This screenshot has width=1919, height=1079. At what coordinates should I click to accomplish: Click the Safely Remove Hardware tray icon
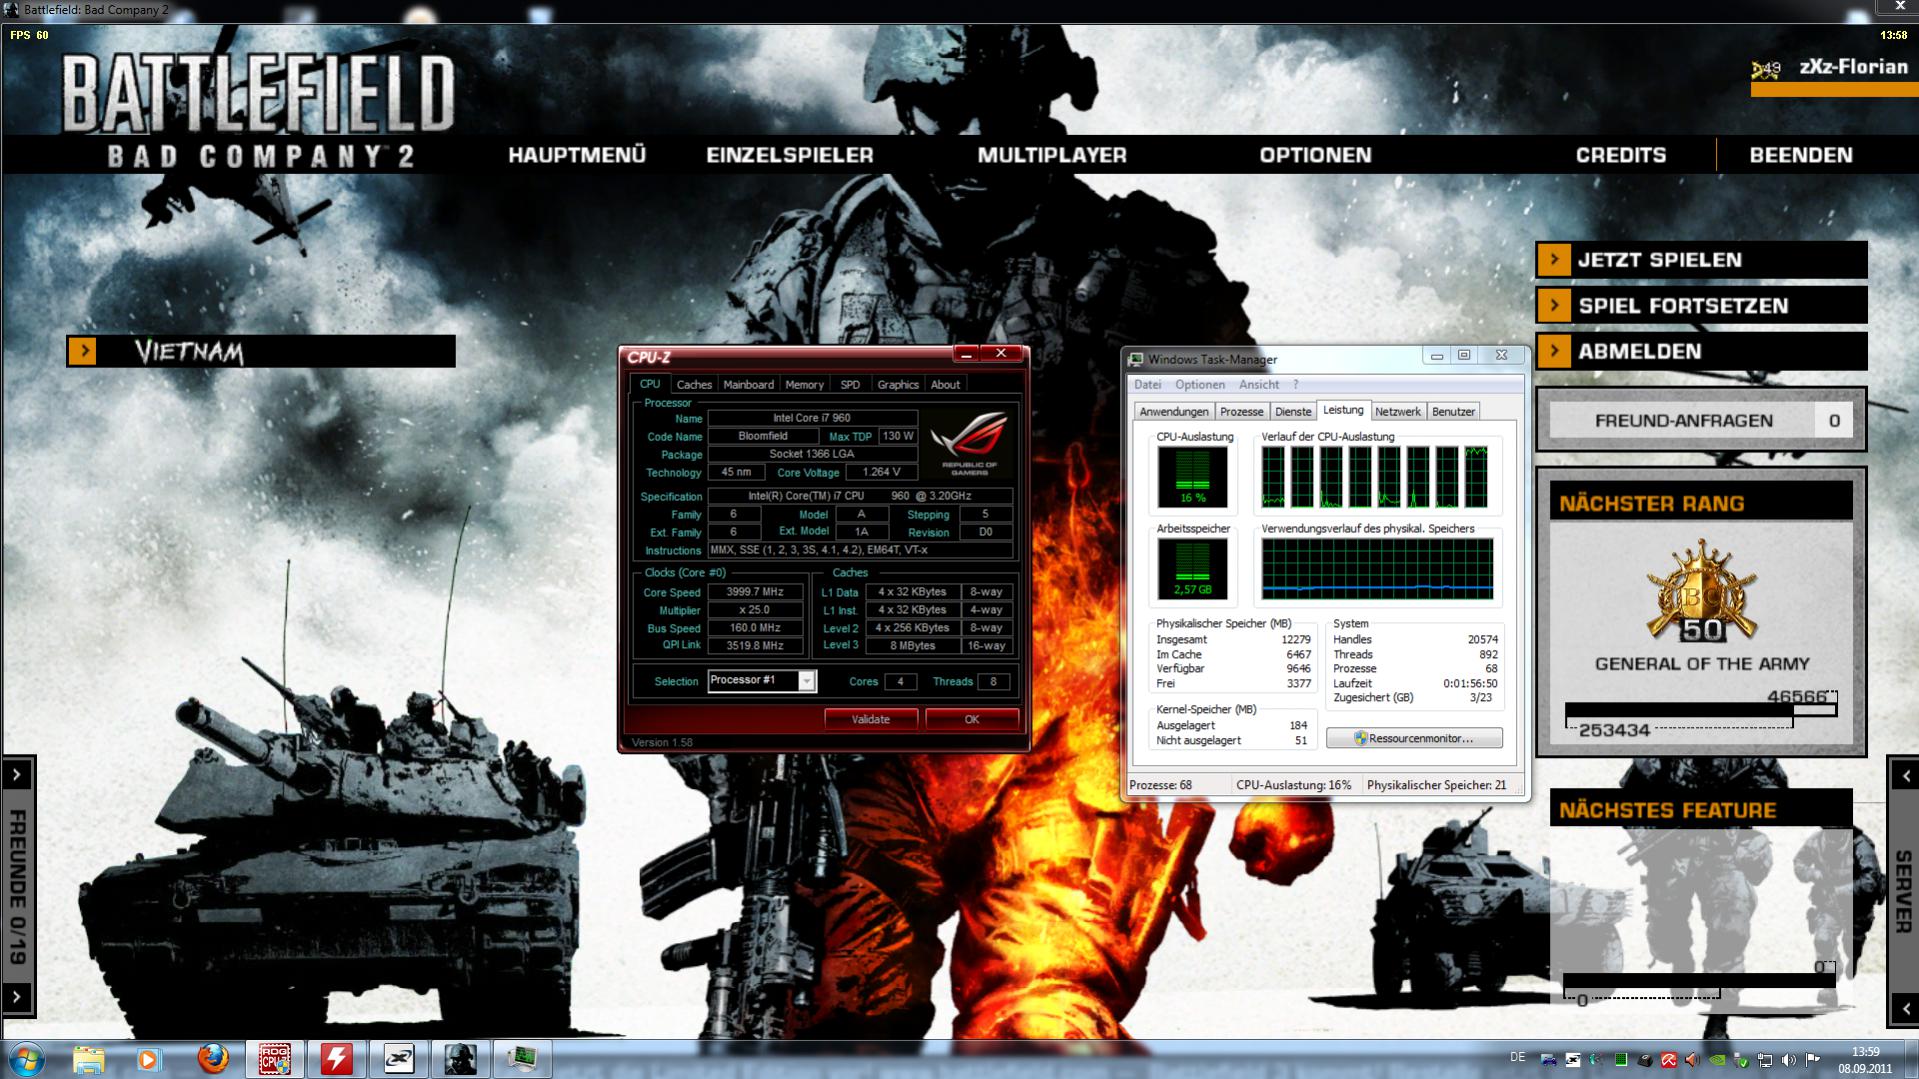[1741, 1060]
